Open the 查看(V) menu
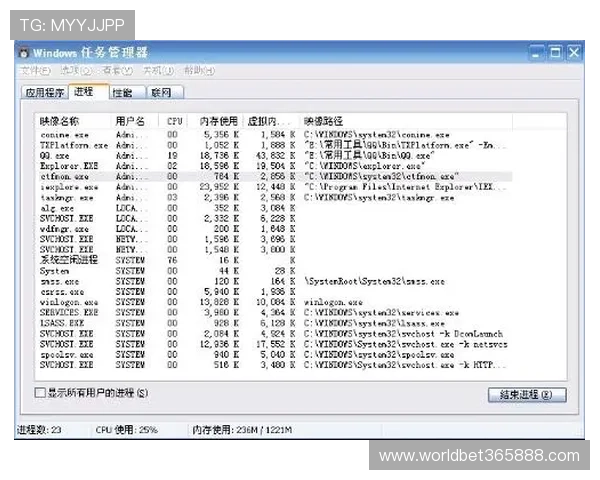 point(117,71)
